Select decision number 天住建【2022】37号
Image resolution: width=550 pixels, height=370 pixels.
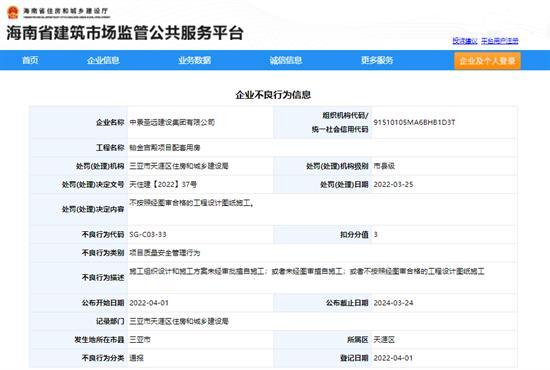163,184
